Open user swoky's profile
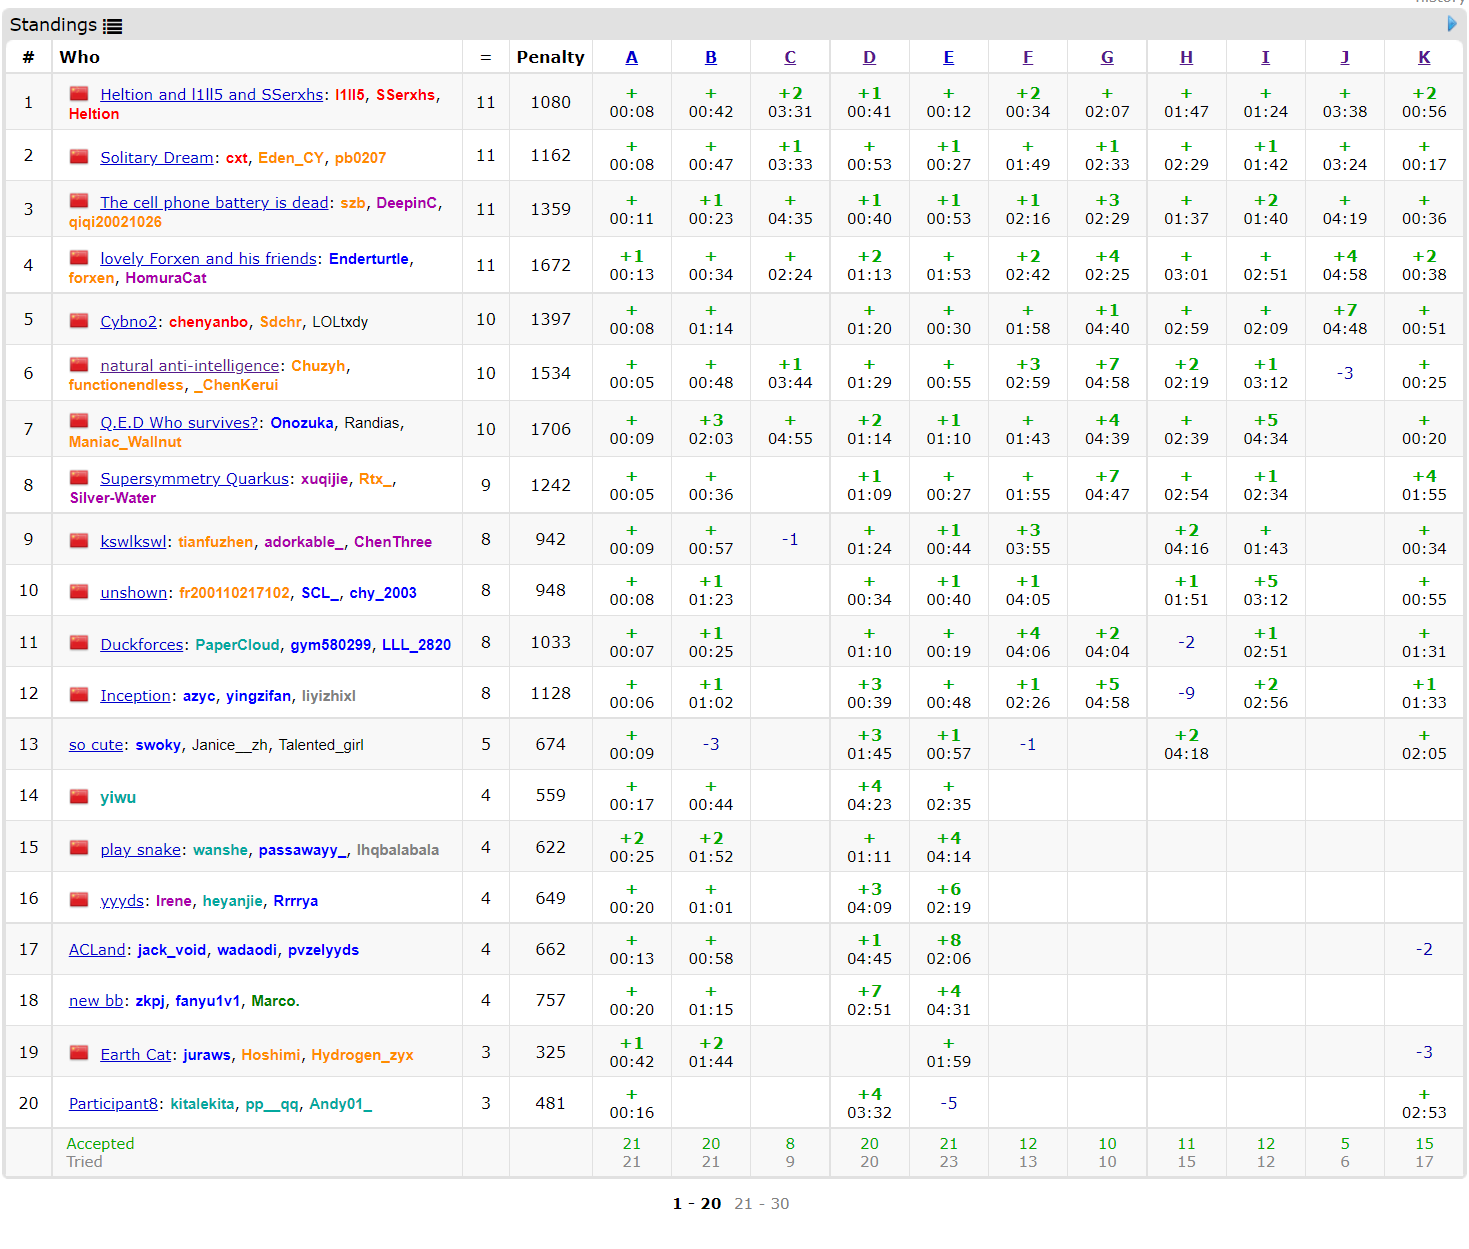The width and height of the screenshot is (1469, 1249). [158, 745]
